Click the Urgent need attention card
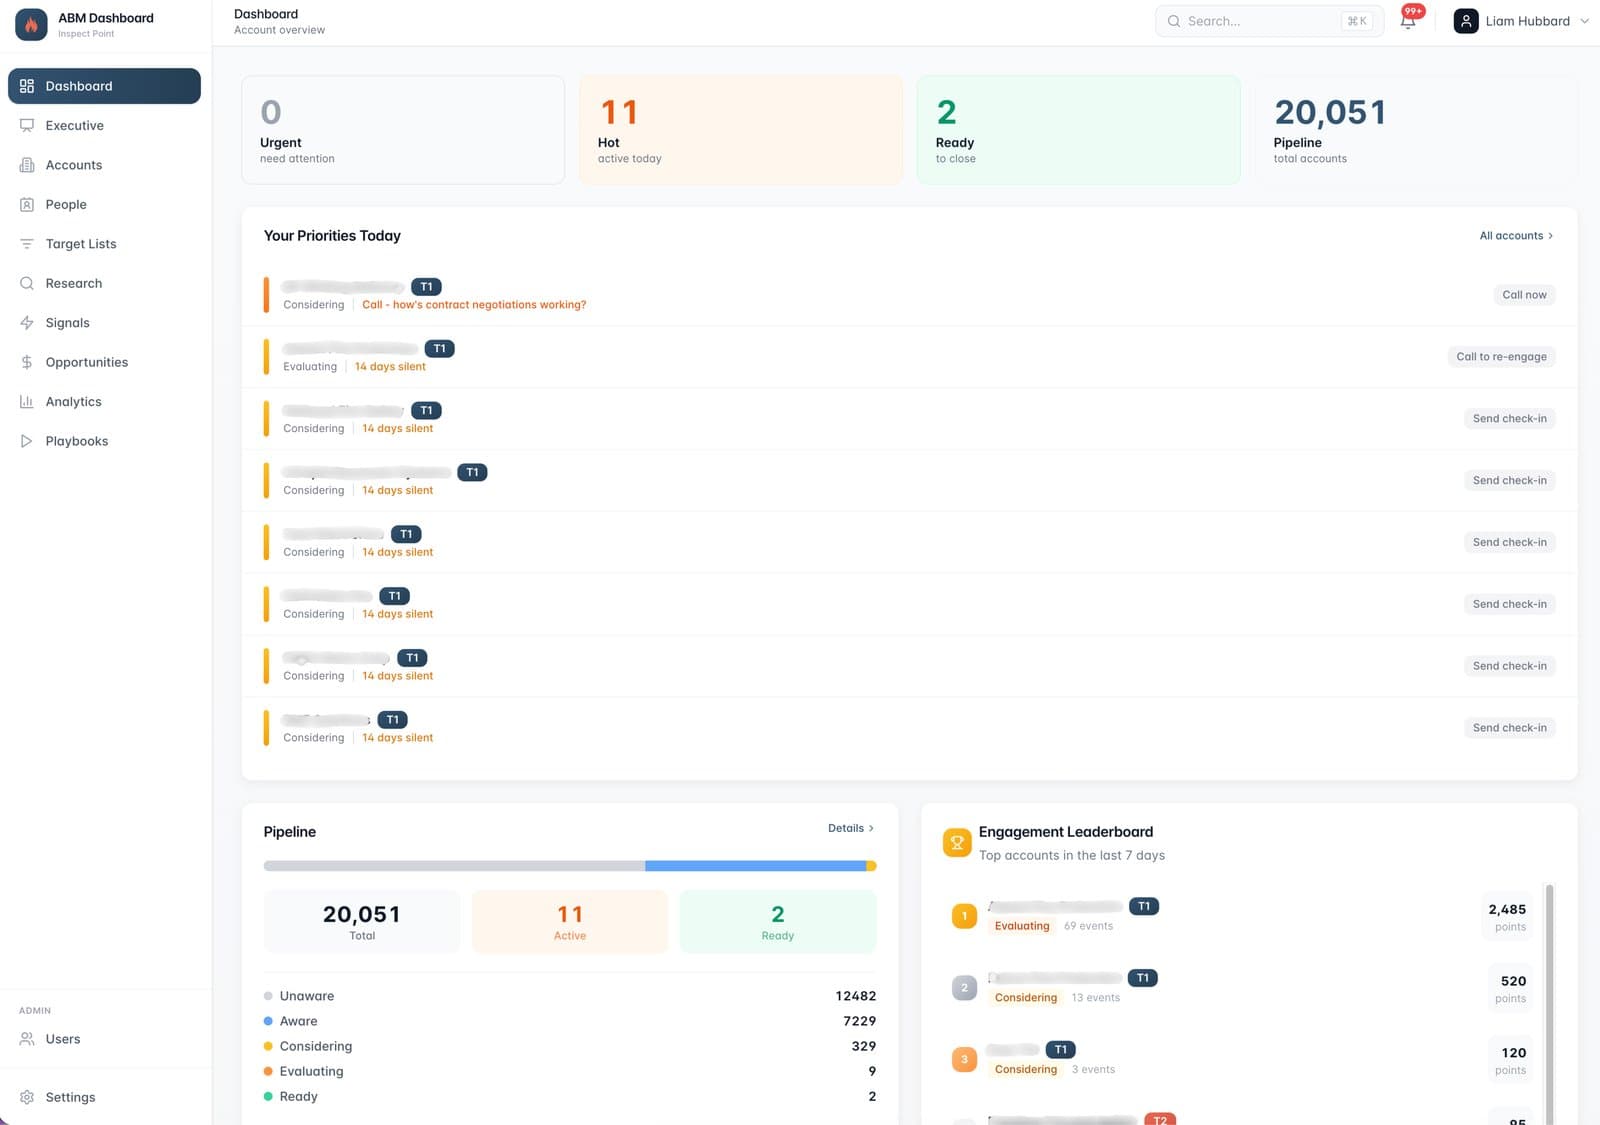This screenshot has width=1600, height=1125. pos(403,130)
